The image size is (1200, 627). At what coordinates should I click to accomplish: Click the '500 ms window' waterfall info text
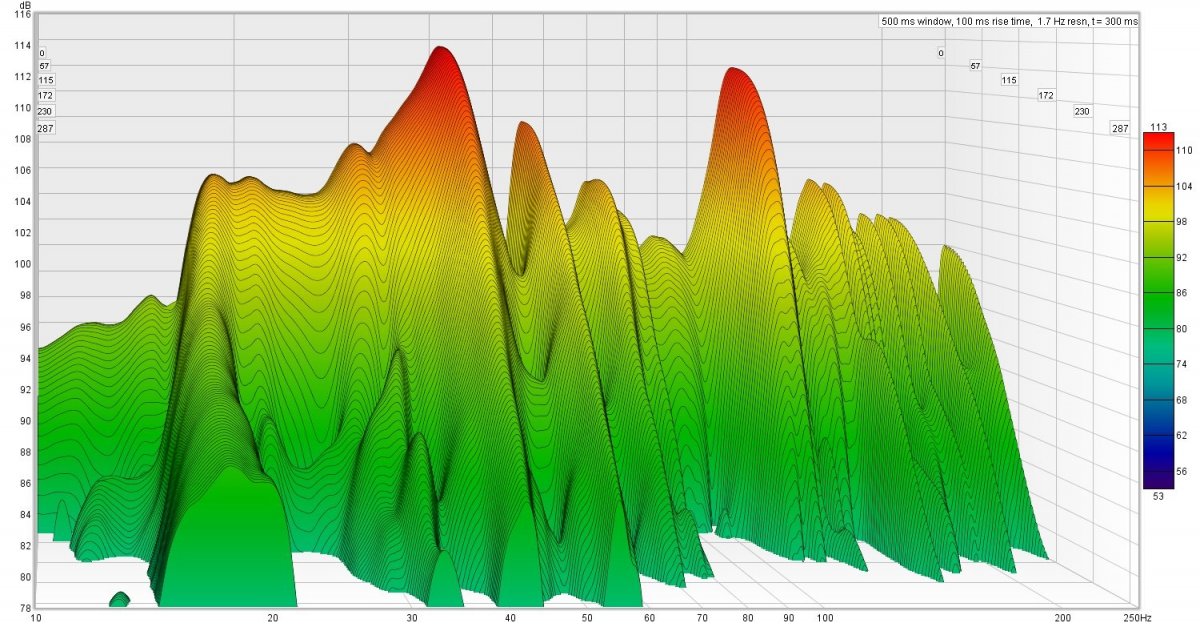(1009, 20)
